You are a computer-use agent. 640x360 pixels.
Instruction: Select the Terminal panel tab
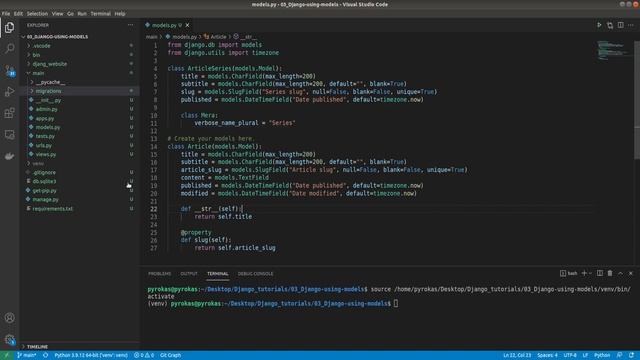(218, 274)
